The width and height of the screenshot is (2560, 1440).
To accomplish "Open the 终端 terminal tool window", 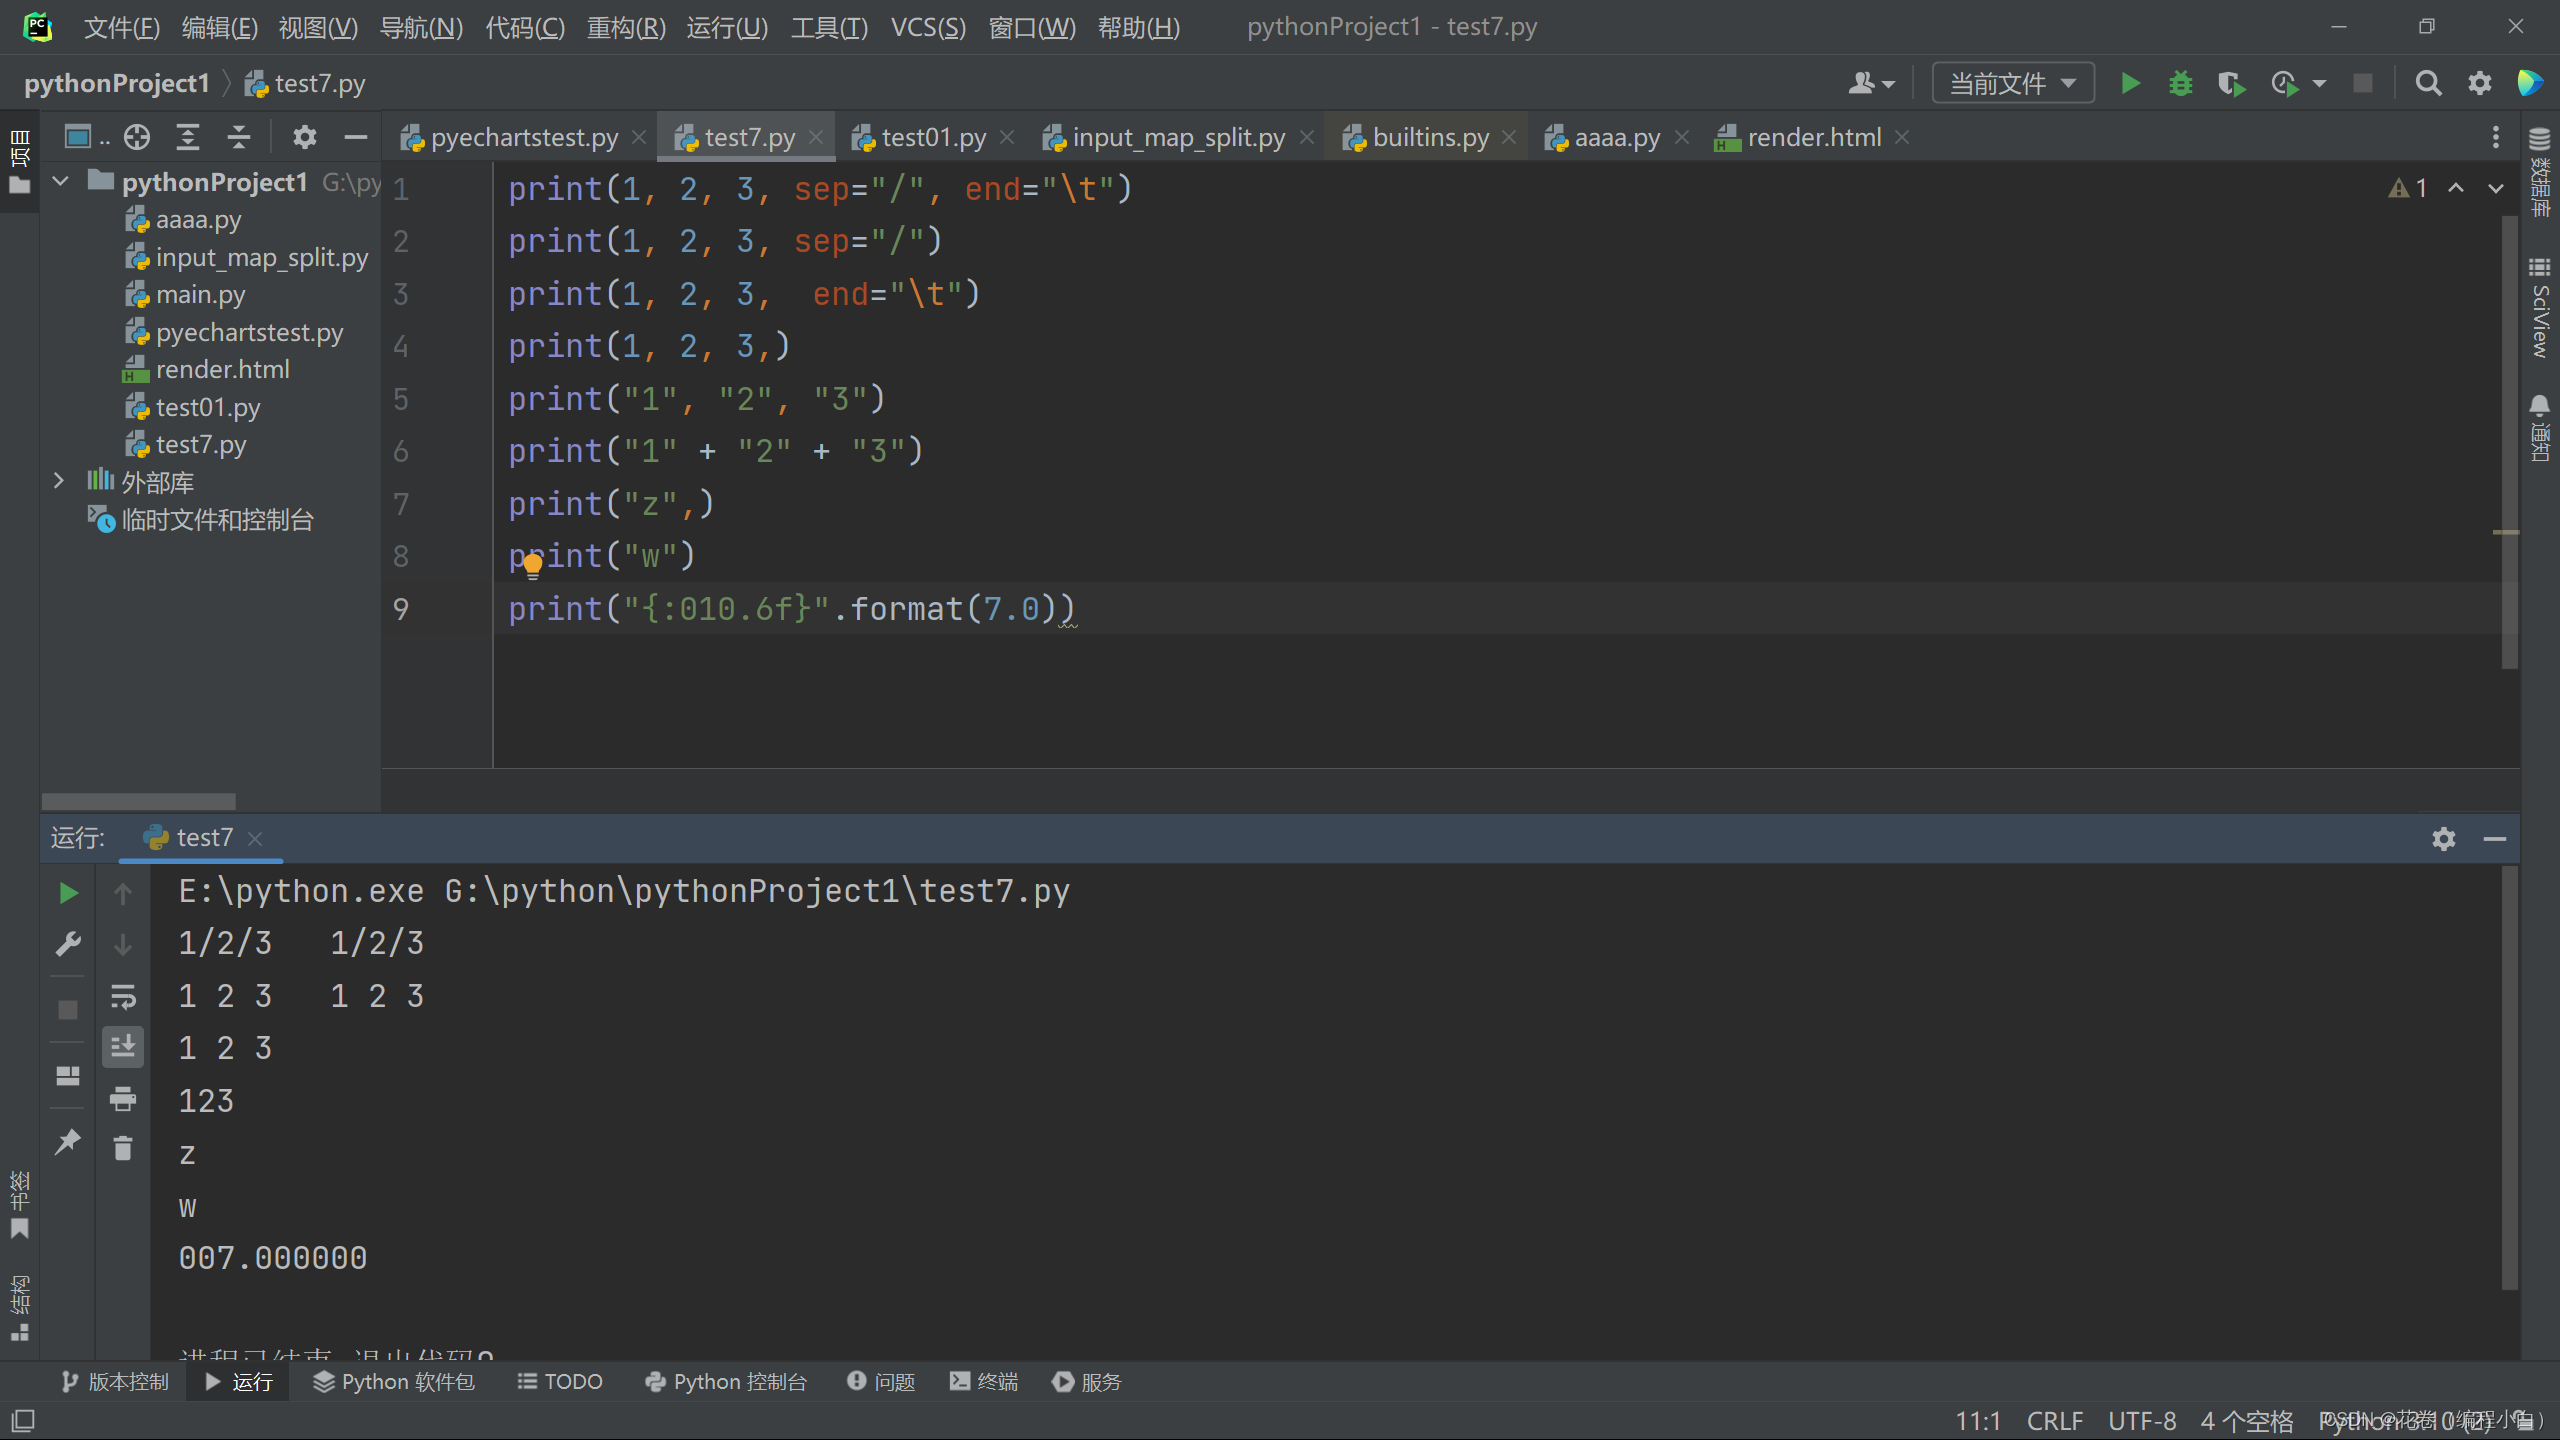I will [984, 1381].
